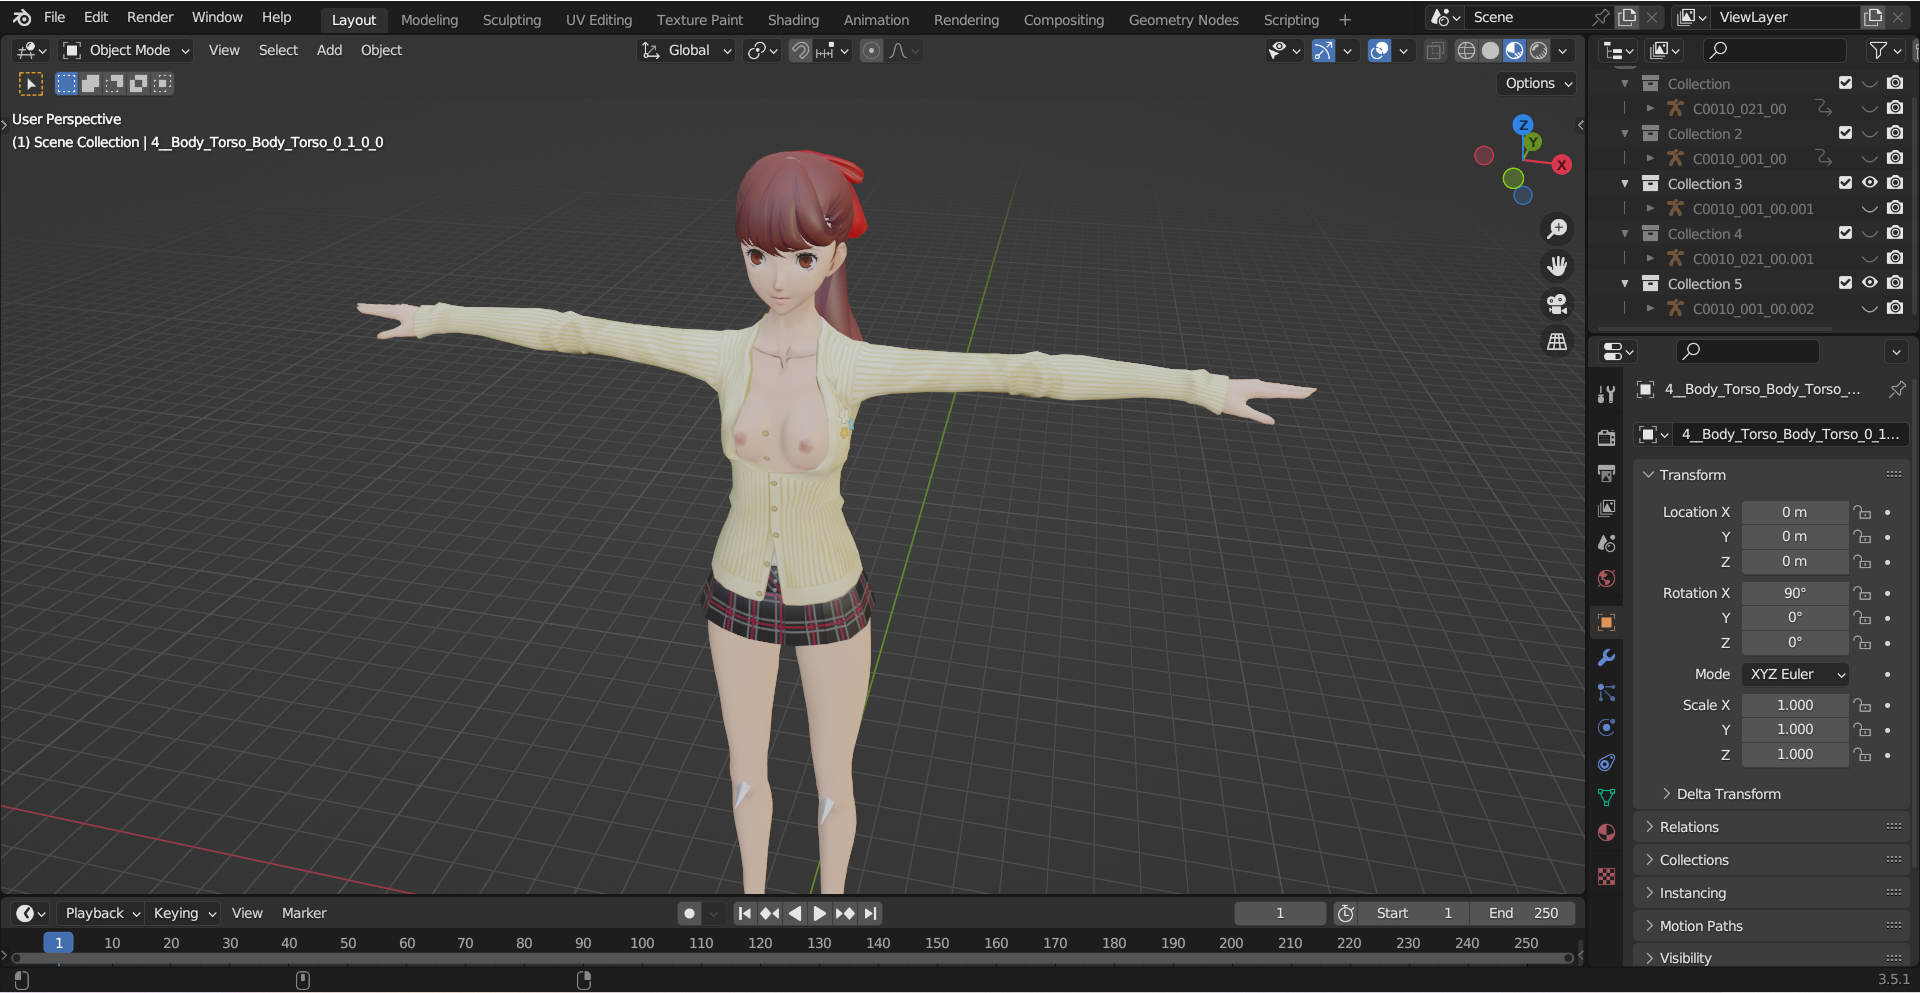Click the End frame 250 field
Image resolution: width=1920 pixels, height=993 pixels.
(x=1523, y=913)
